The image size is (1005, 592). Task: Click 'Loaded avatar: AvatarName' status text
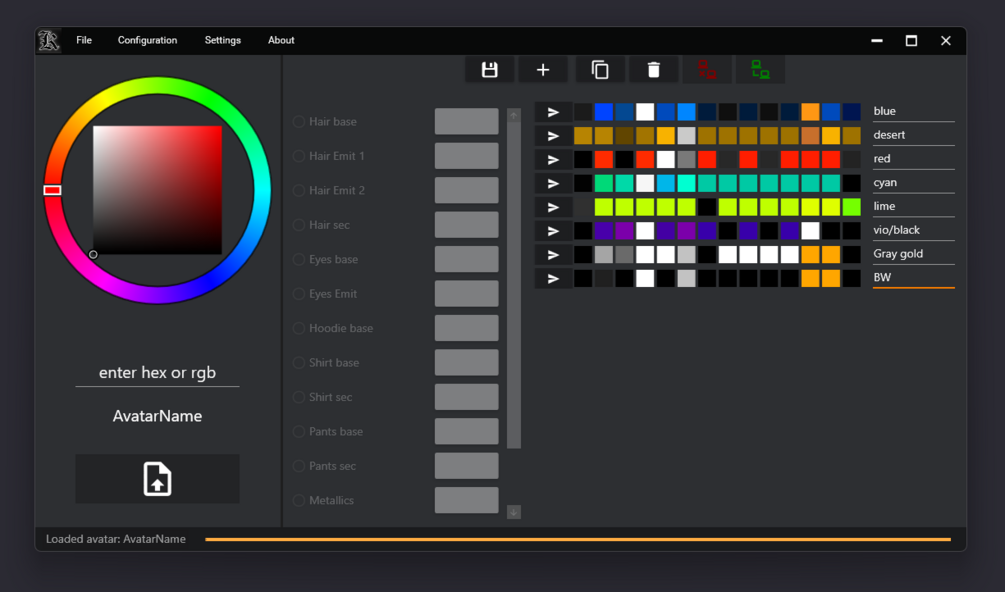pyautogui.click(x=116, y=539)
